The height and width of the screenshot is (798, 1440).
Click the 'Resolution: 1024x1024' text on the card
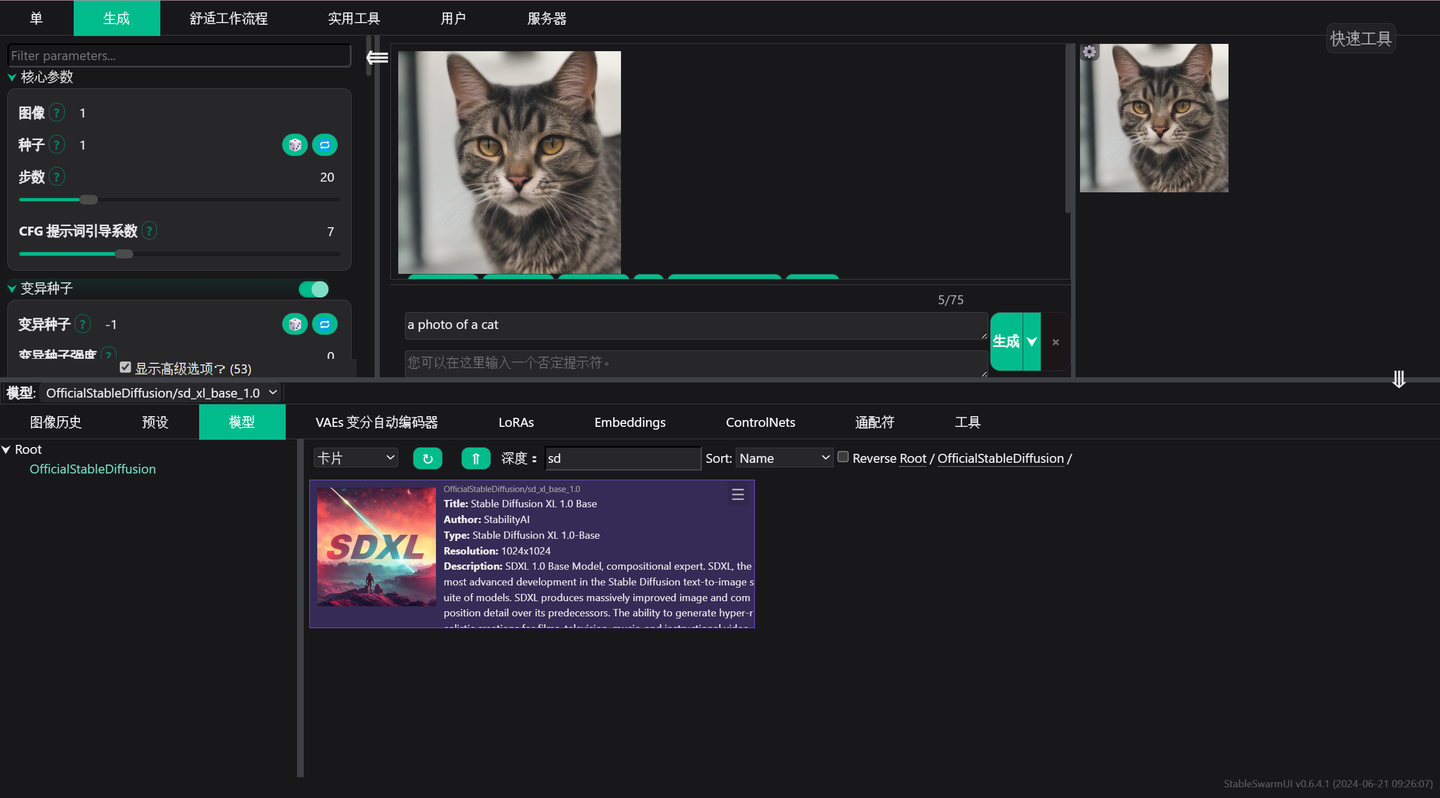497,551
